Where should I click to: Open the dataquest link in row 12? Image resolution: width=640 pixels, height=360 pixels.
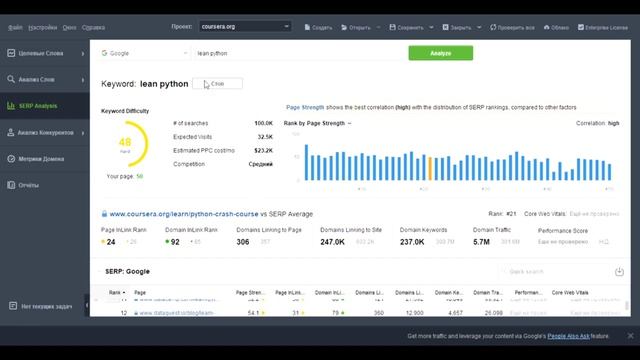click(x=177, y=313)
